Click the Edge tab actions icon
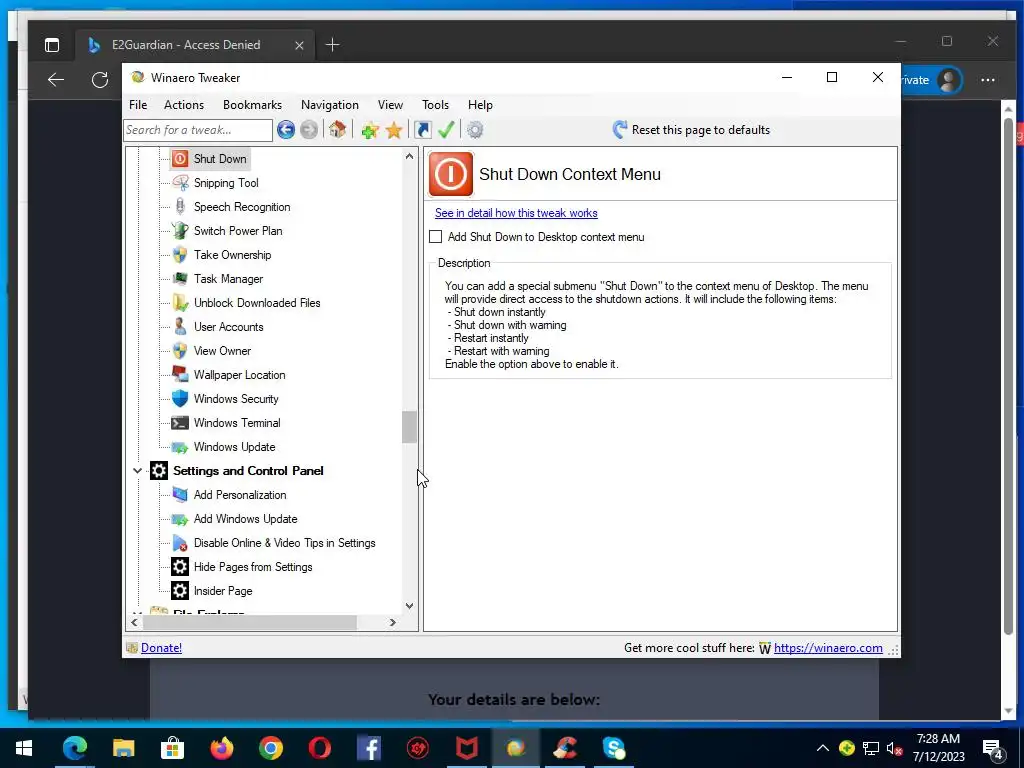 pos(52,44)
